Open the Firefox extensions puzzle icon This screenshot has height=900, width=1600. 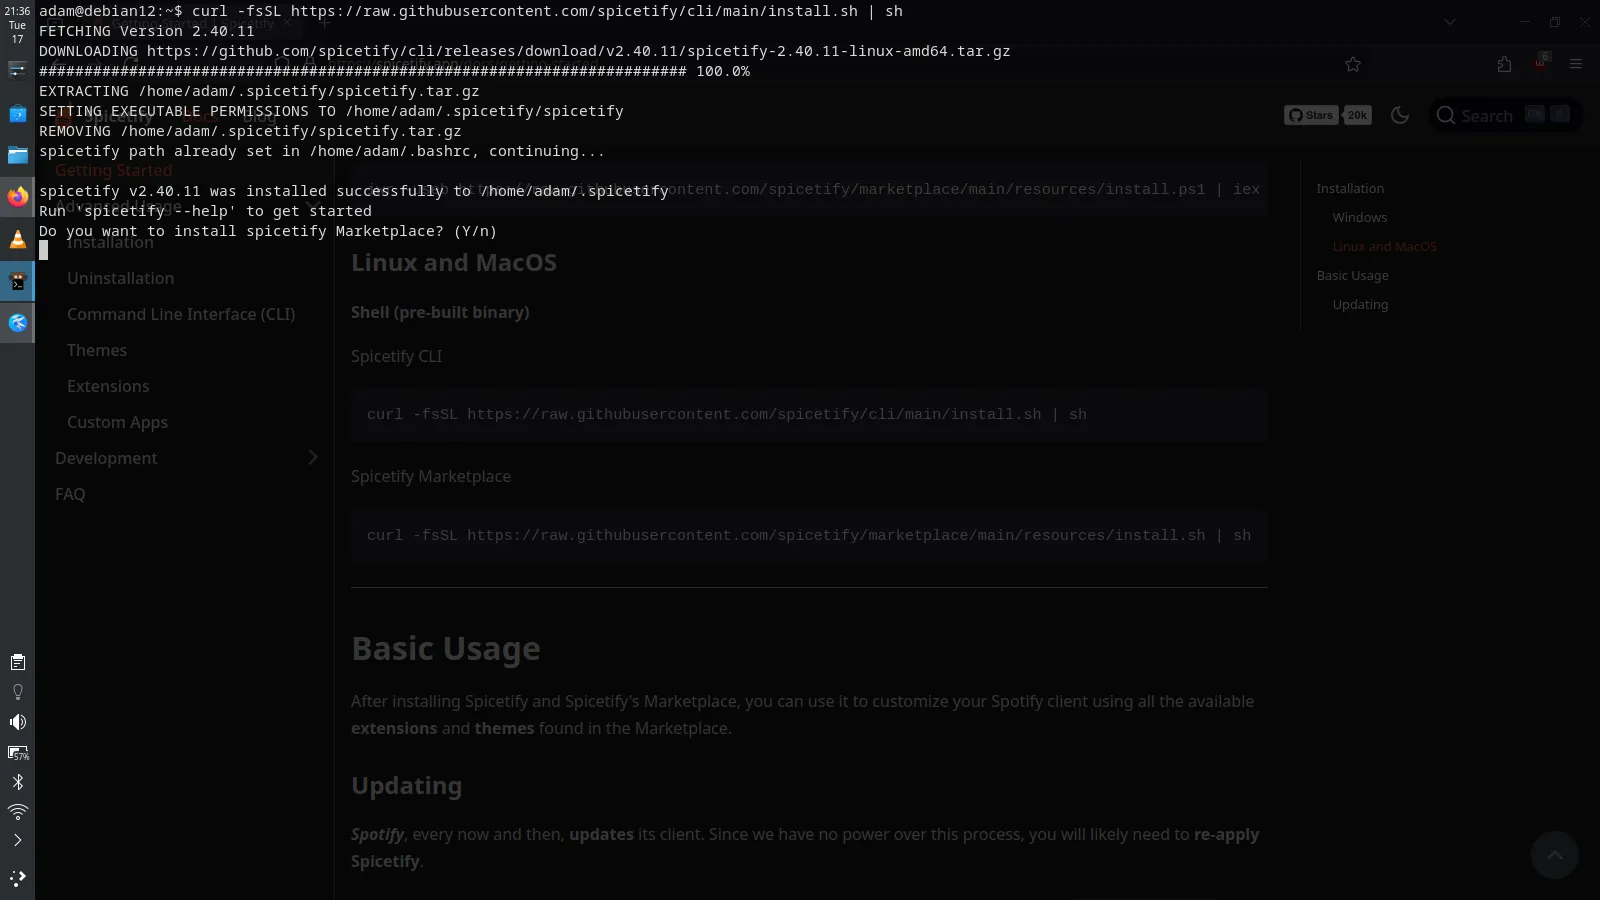tap(1504, 64)
